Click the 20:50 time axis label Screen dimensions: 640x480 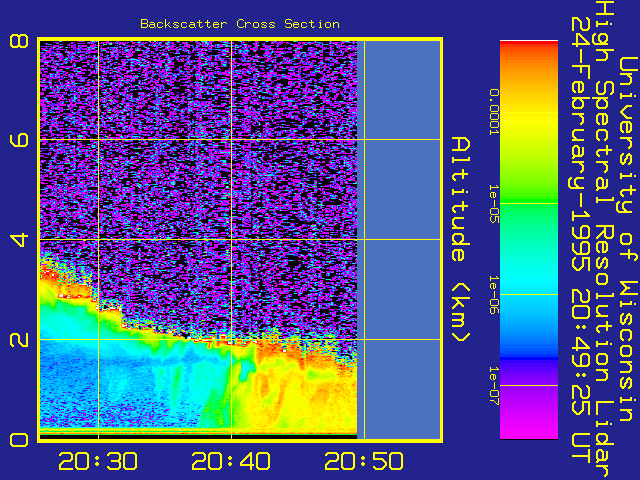point(364,461)
